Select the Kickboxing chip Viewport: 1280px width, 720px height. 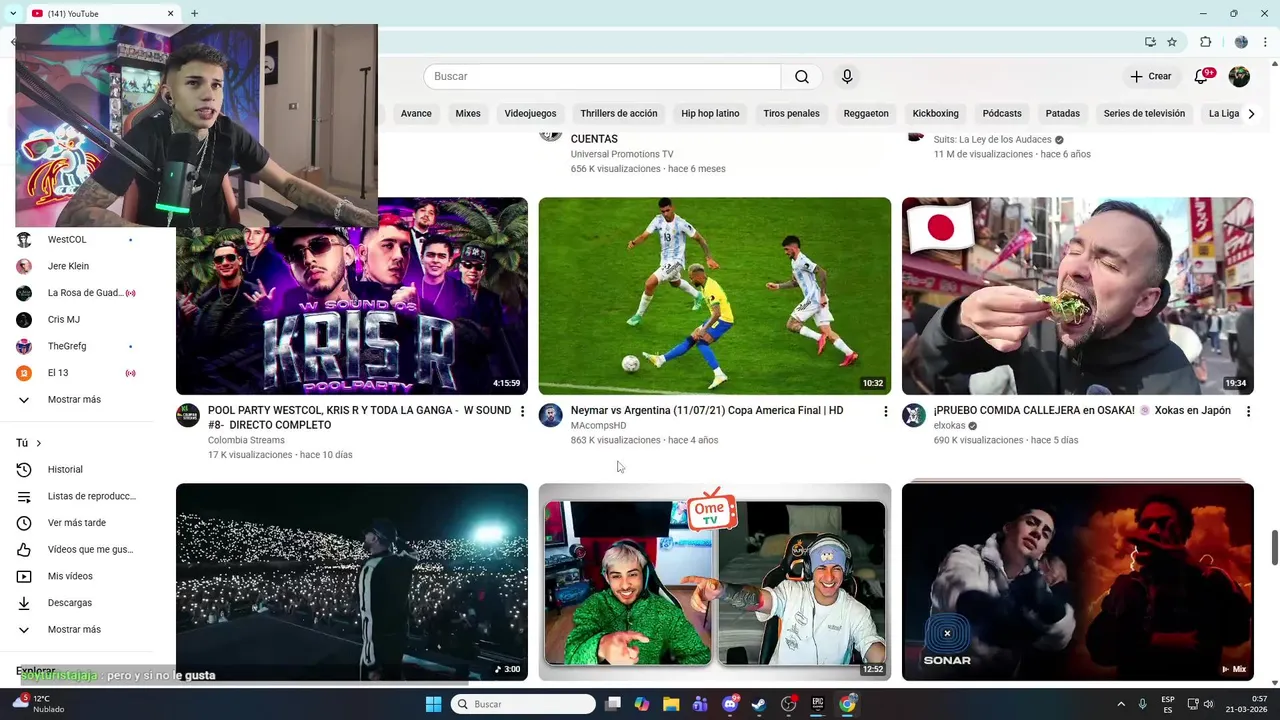coord(935,114)
